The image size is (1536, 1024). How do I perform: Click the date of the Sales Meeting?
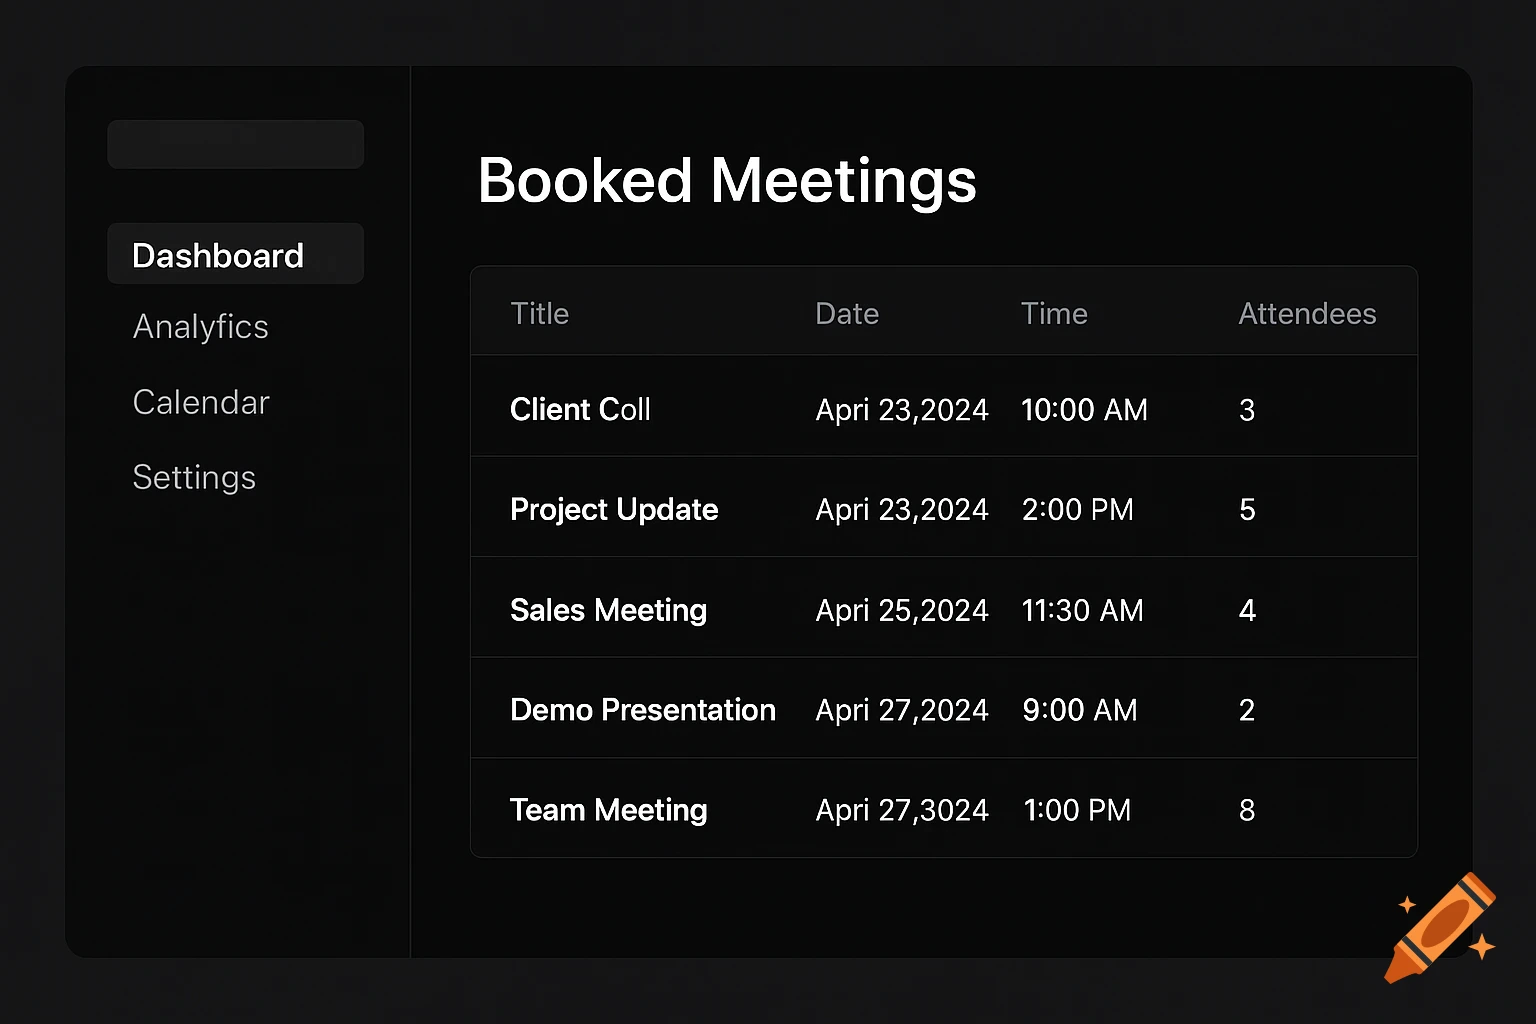pos(901,610)
